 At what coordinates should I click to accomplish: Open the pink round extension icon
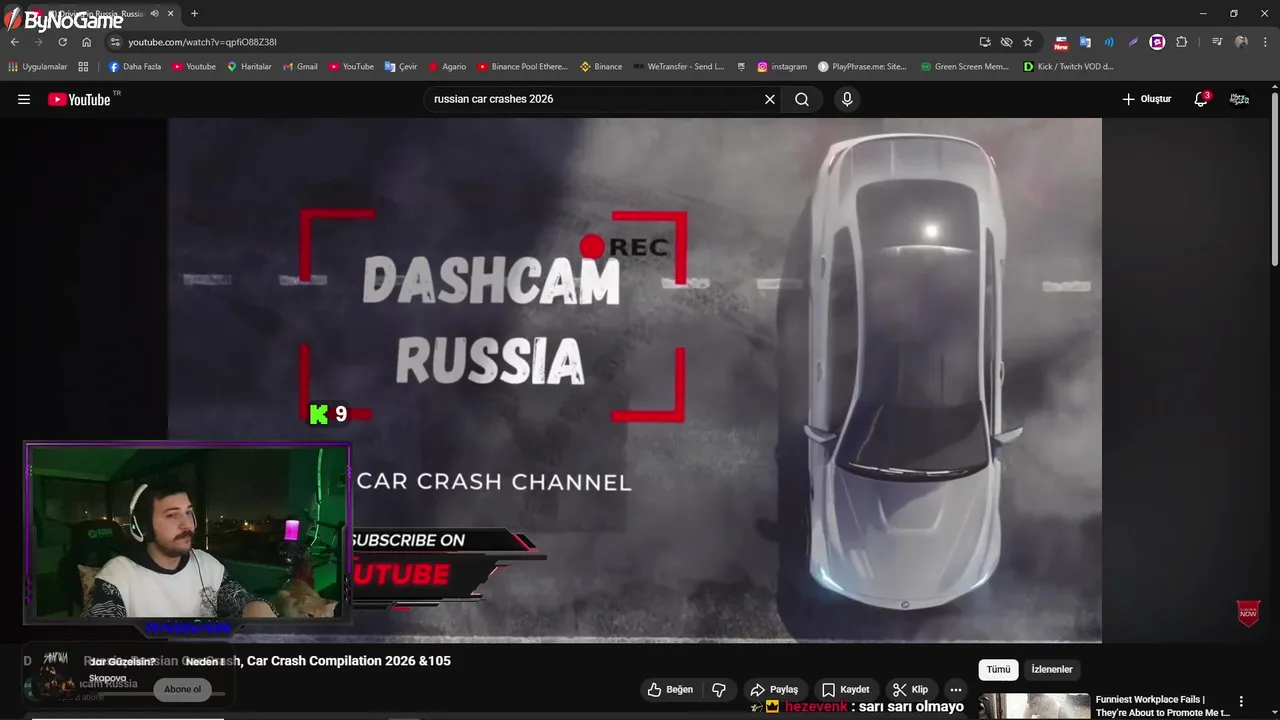tap(1157, 42)
